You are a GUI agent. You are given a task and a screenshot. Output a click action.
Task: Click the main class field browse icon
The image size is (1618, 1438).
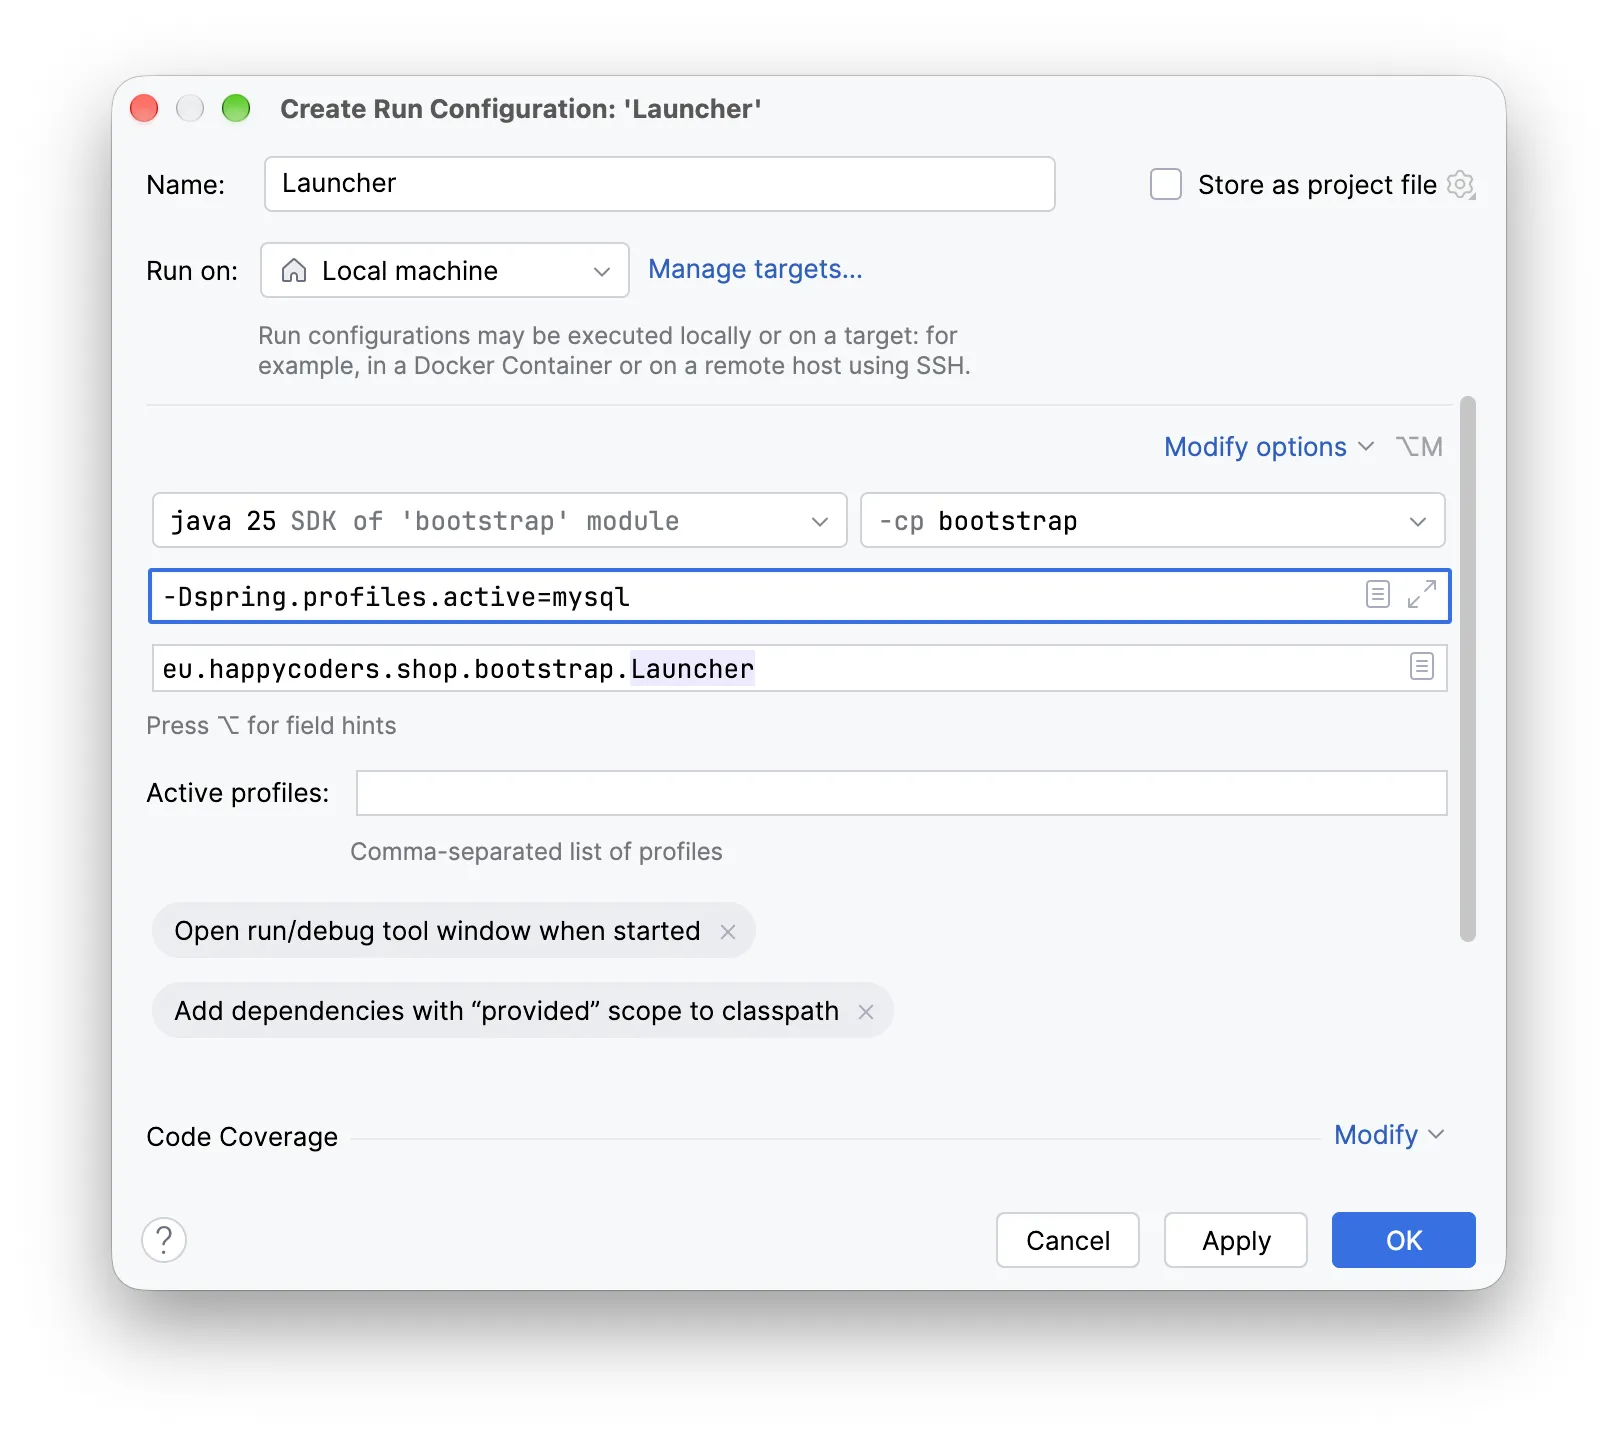(1421, 667)
